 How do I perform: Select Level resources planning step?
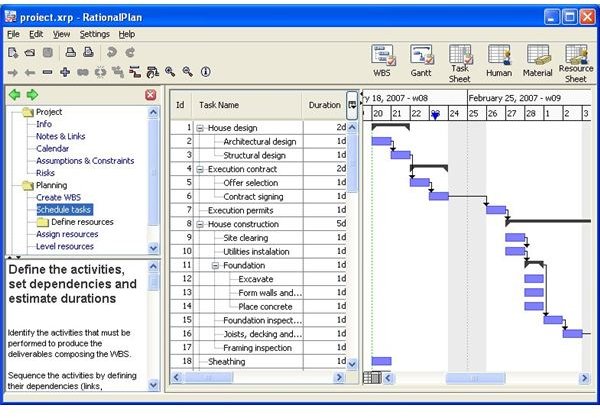click(x=65, y=247)
